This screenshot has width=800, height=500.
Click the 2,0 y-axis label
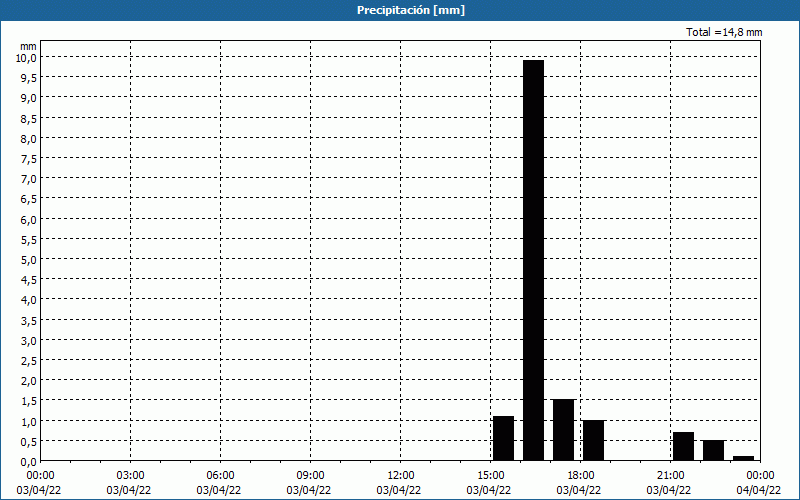point(29,381)
